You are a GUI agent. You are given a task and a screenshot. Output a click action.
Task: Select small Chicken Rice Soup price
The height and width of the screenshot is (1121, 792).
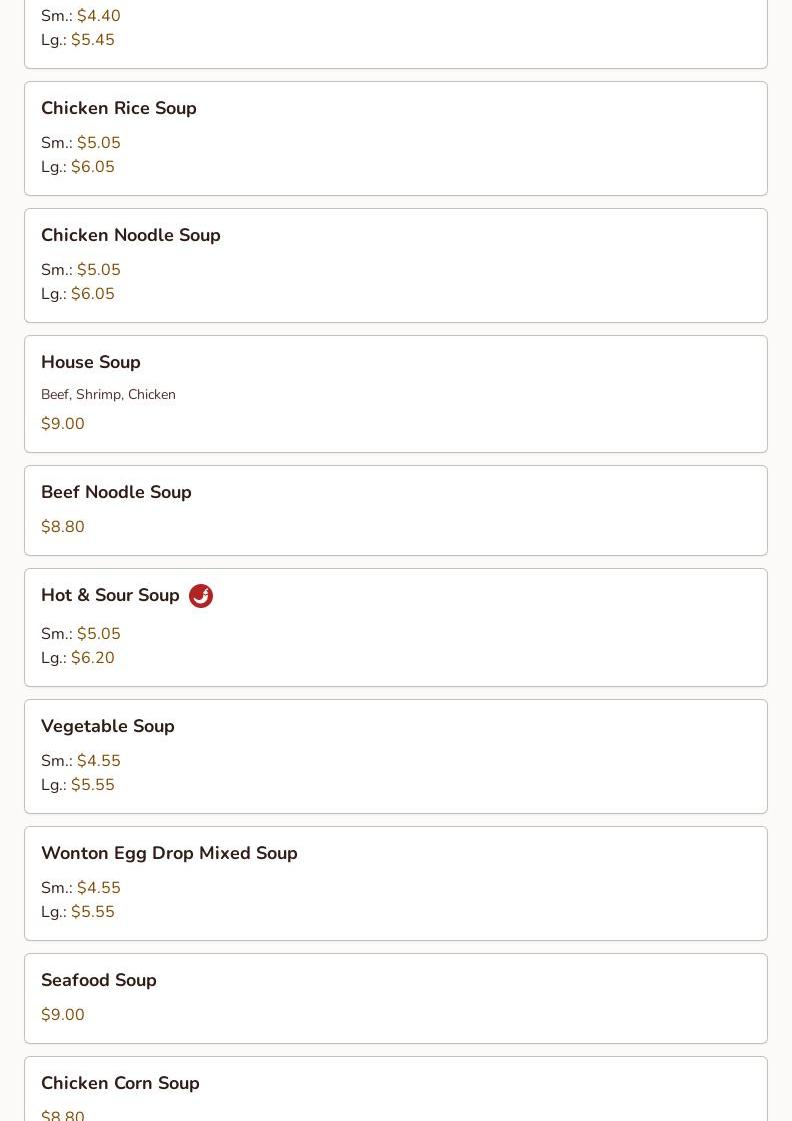click(x=99, y=142)
